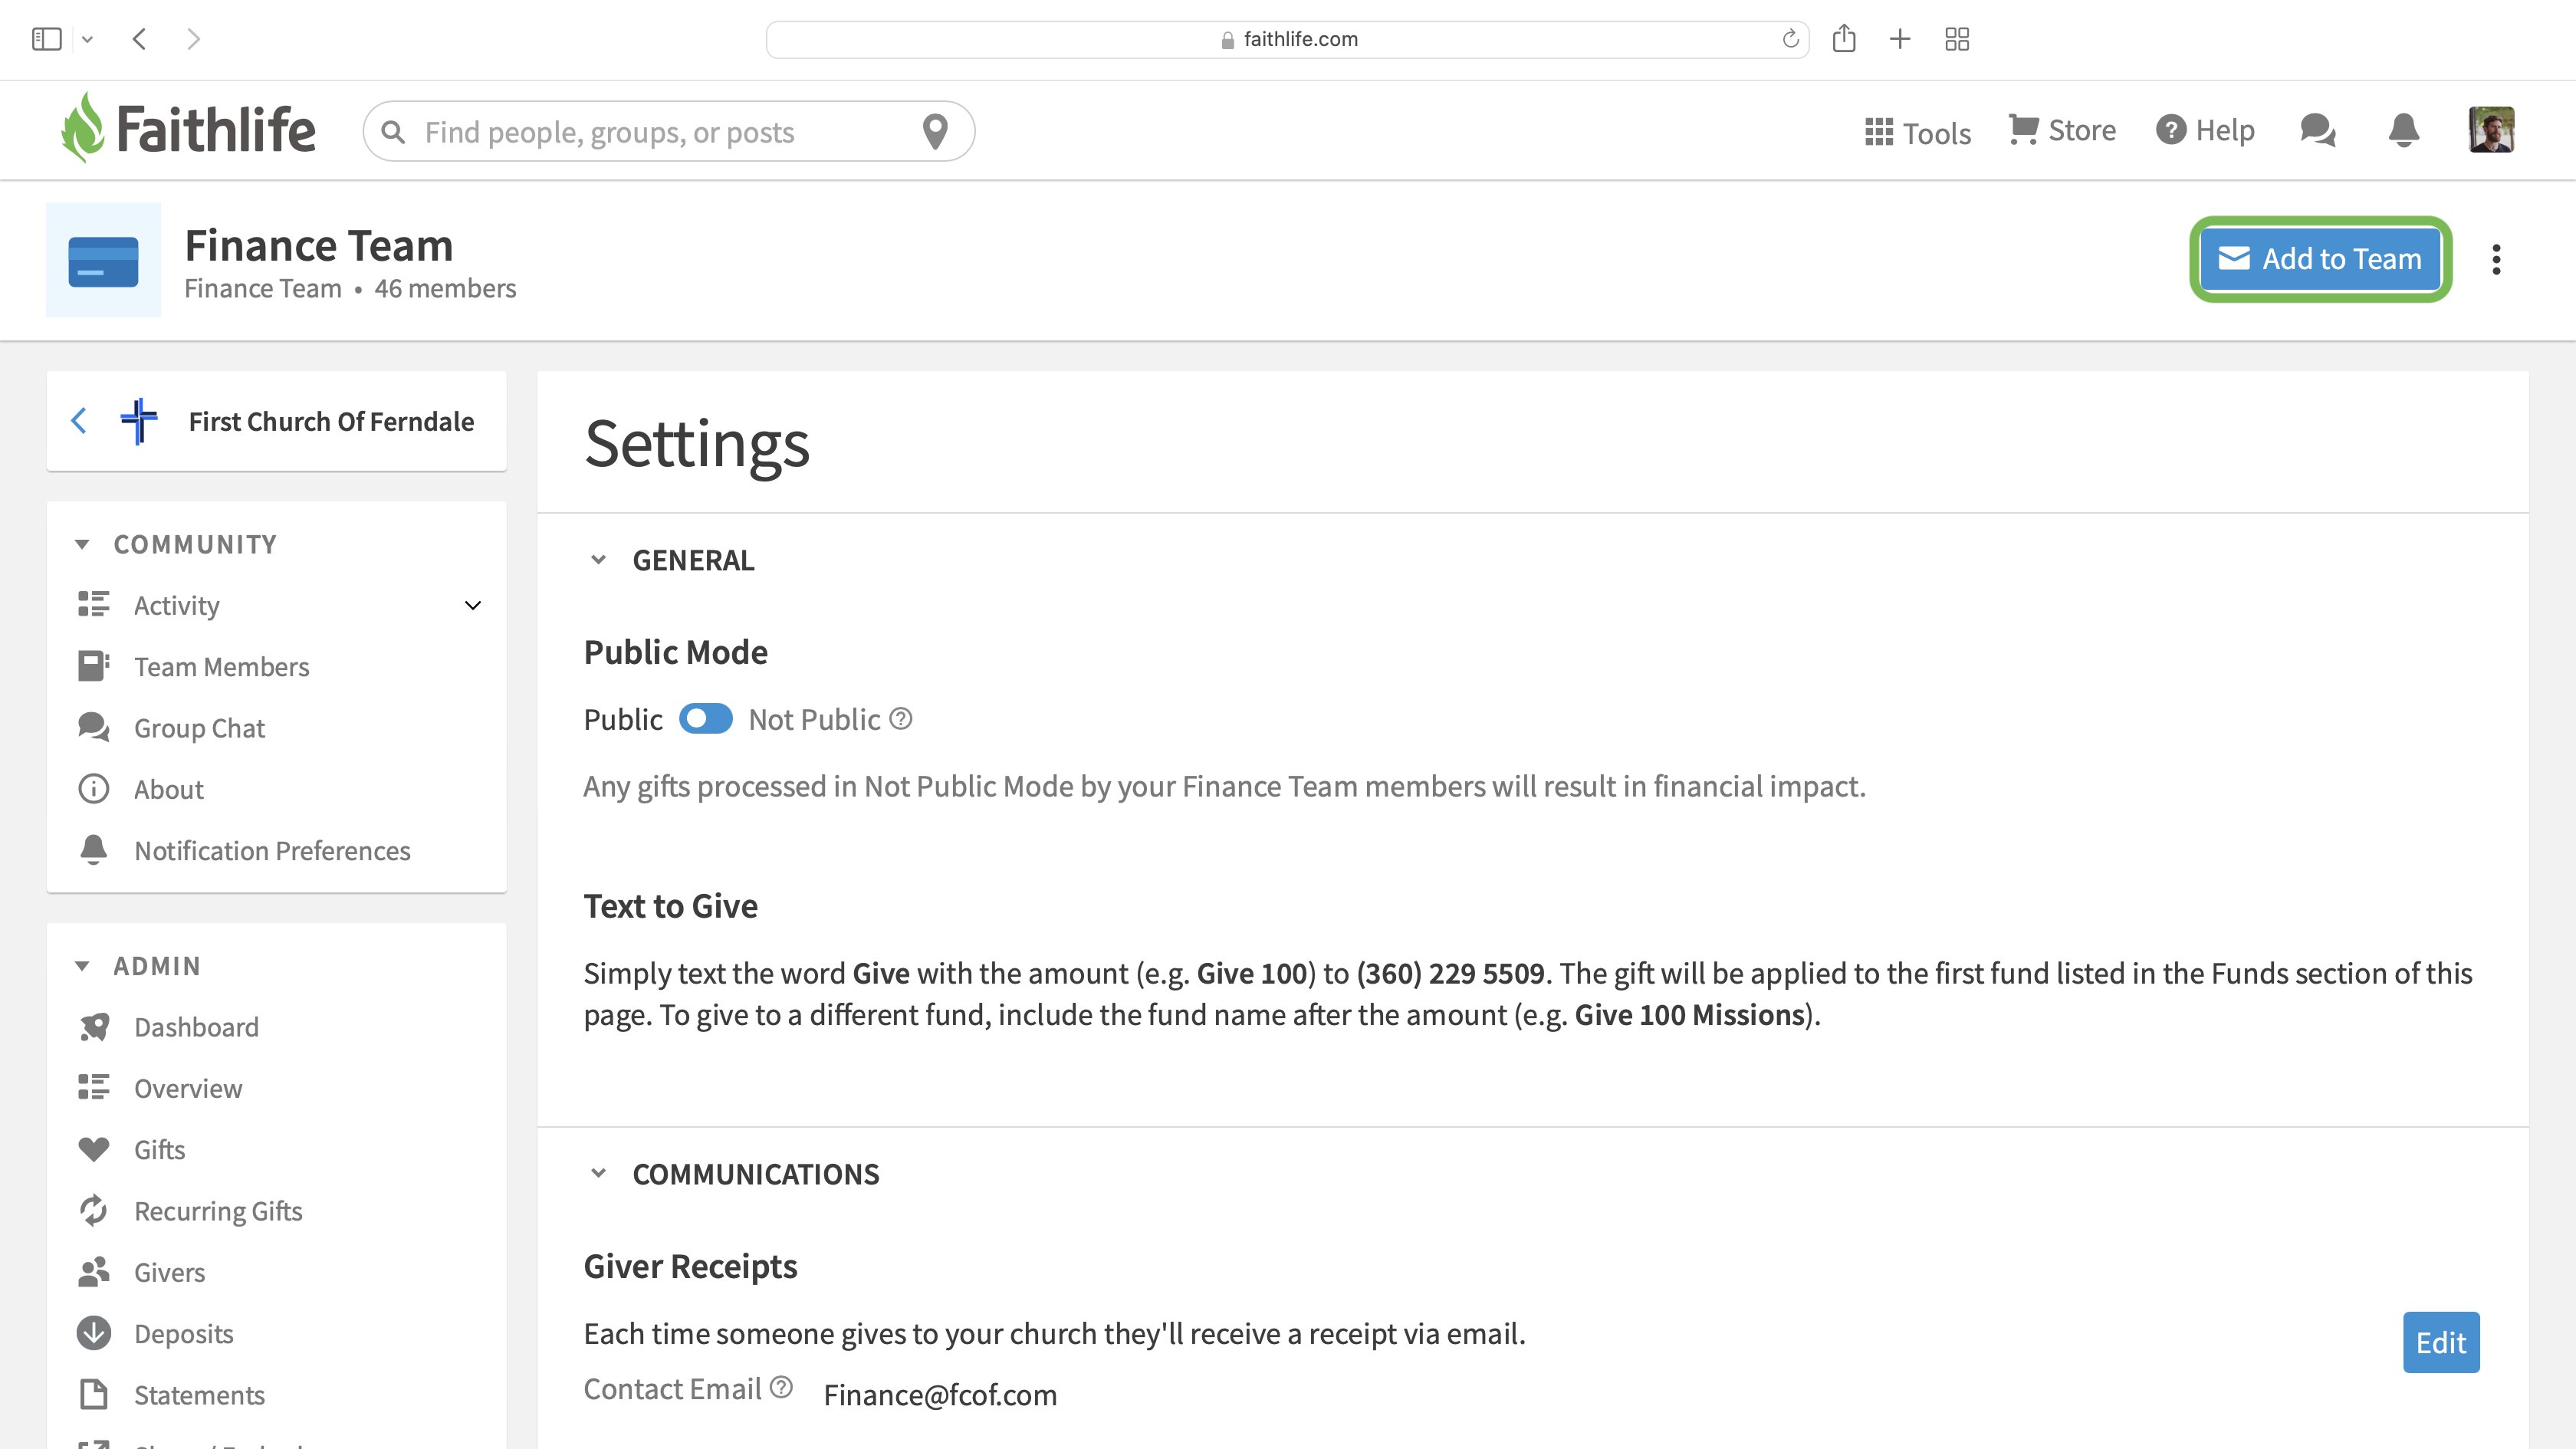Click the Statements document icon
The image size is (2576, 1449).
pyautogui.click(x=94, y=1394)
